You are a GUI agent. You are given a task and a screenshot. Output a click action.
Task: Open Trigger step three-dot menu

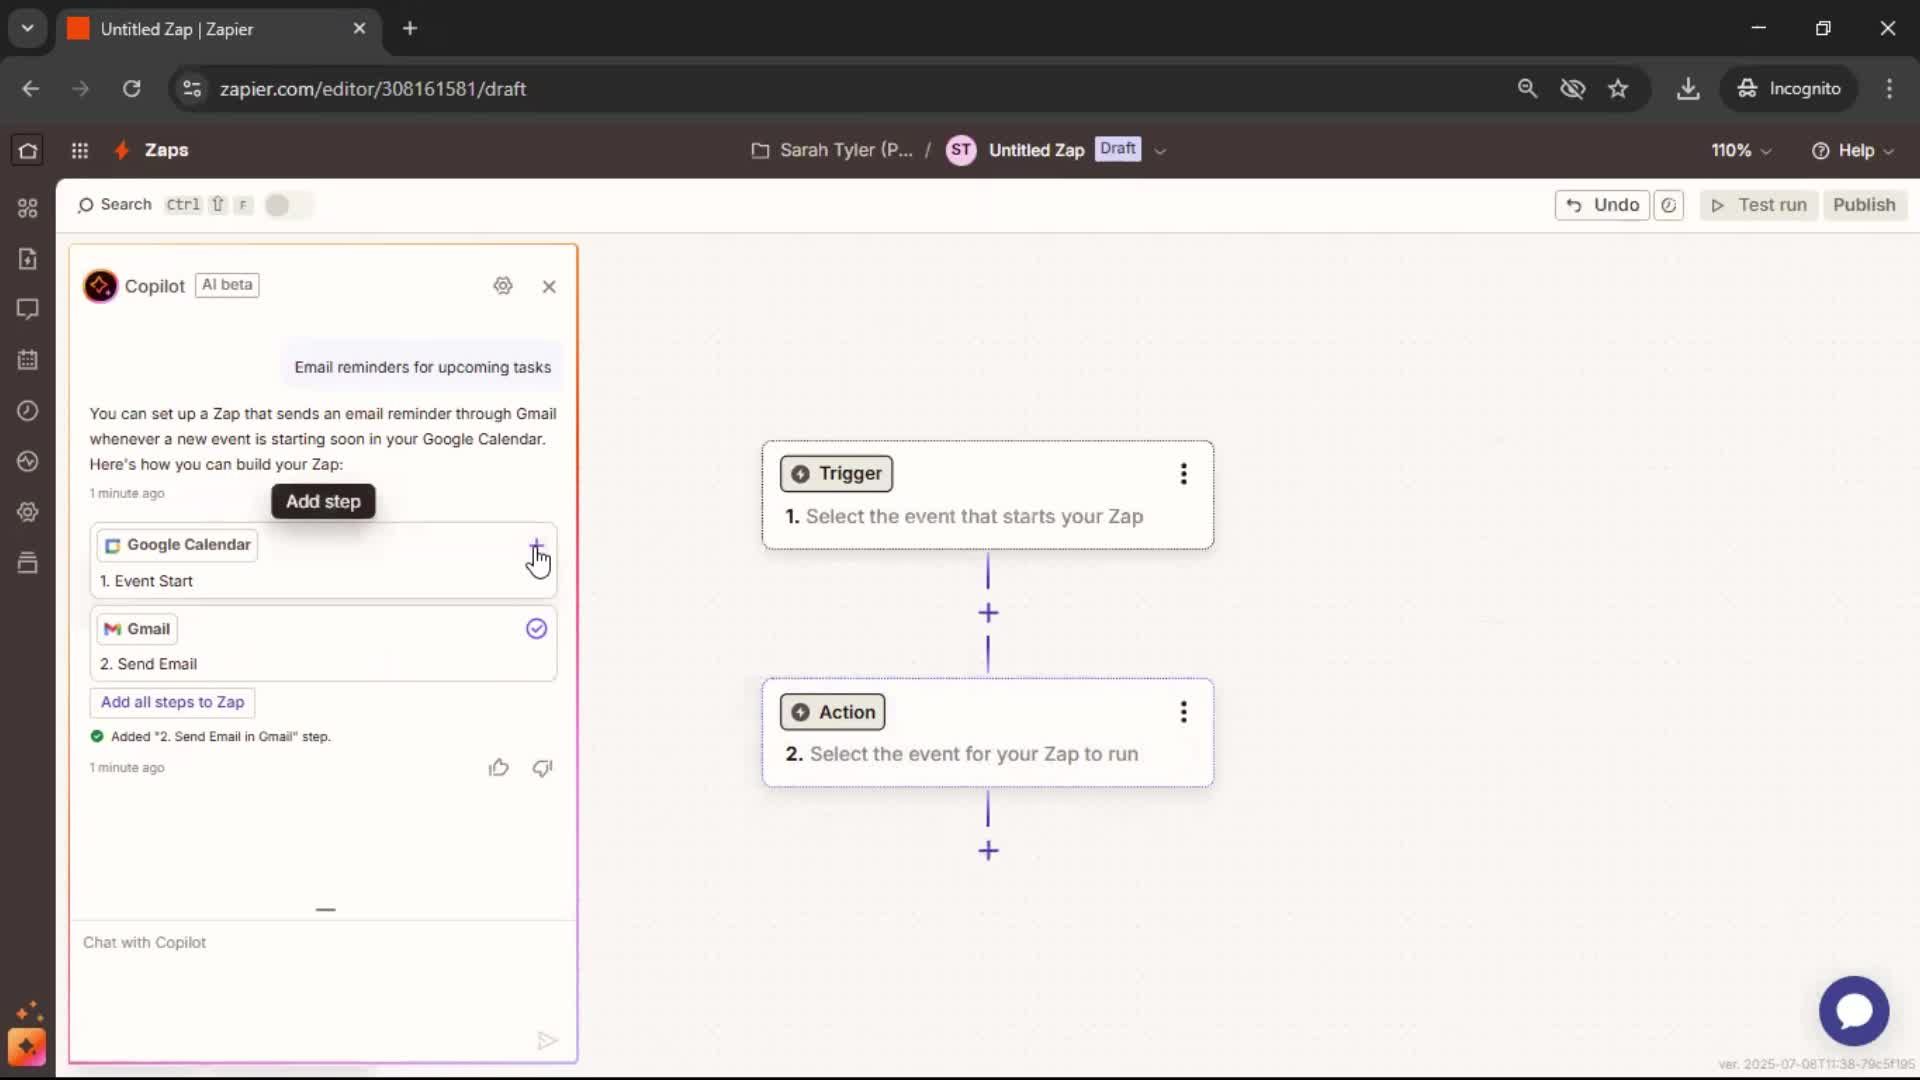point(1184,474)
